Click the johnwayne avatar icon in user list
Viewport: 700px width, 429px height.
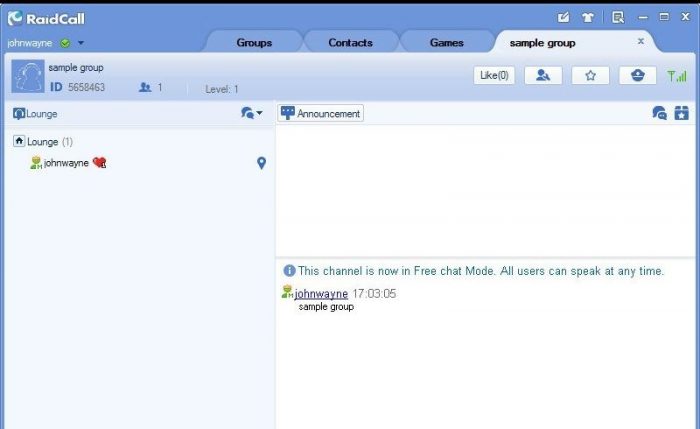[x=35, y=163]
